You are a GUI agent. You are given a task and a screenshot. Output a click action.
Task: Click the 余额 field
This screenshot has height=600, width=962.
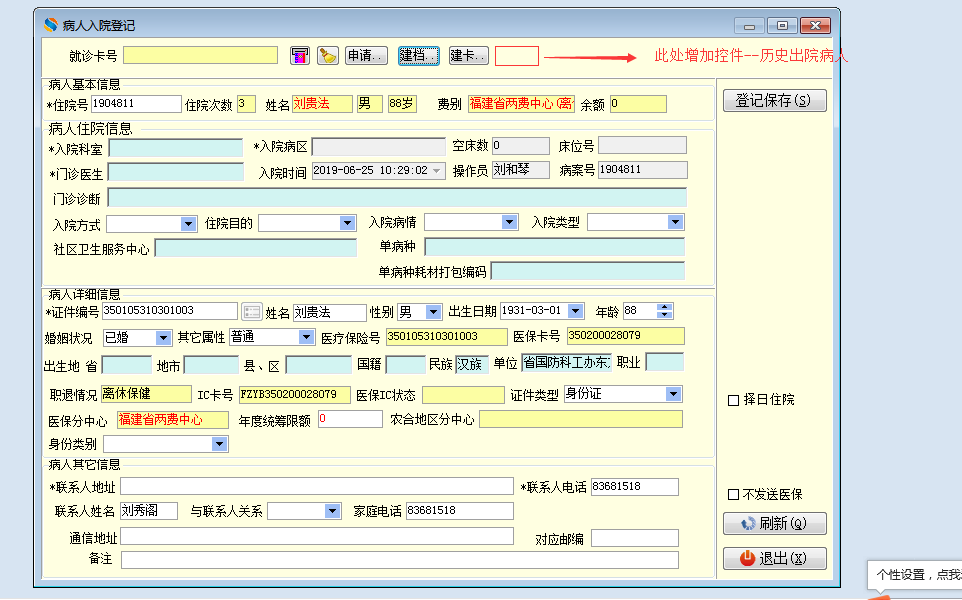point(638,104)
